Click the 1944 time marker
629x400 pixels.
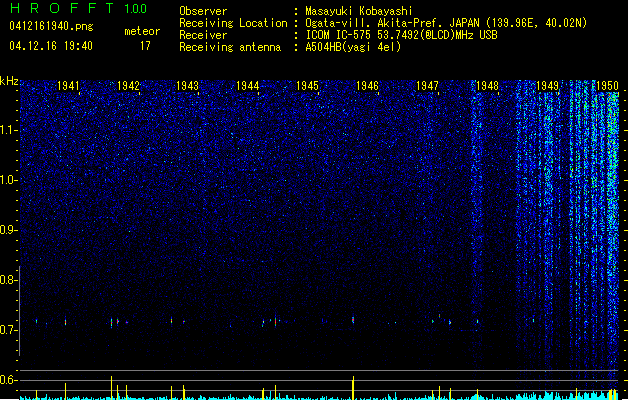[x=248, y=86]
